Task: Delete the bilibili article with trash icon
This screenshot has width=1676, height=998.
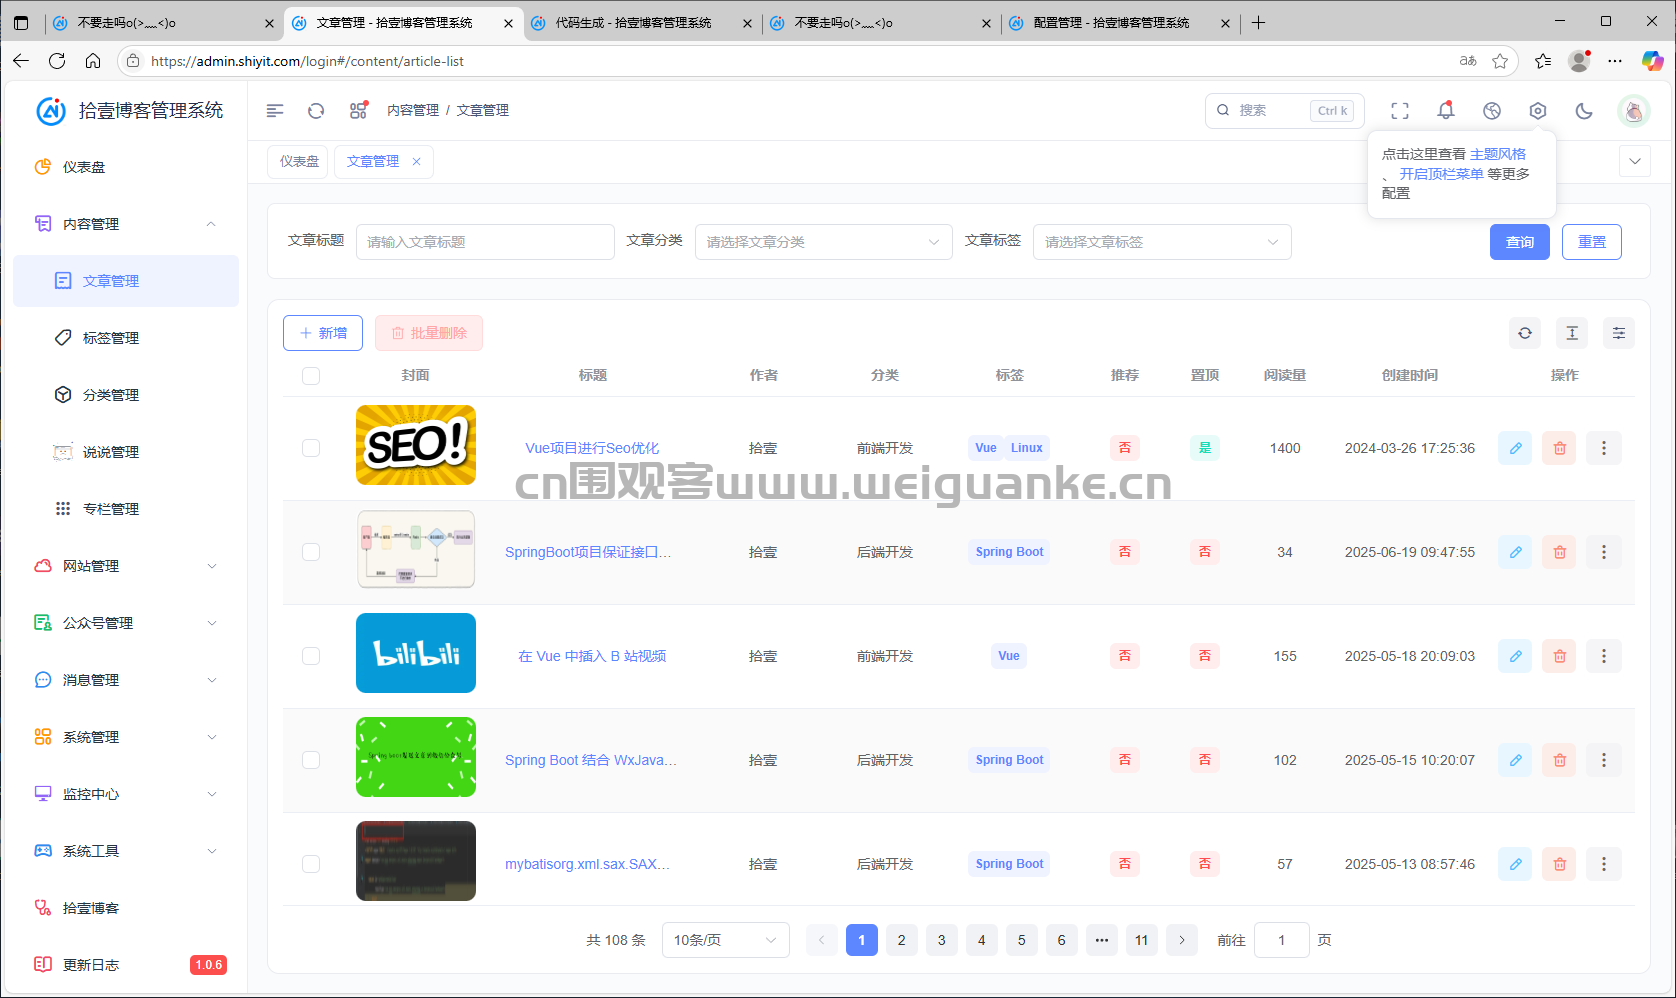Action: [x=1558, y=656]
